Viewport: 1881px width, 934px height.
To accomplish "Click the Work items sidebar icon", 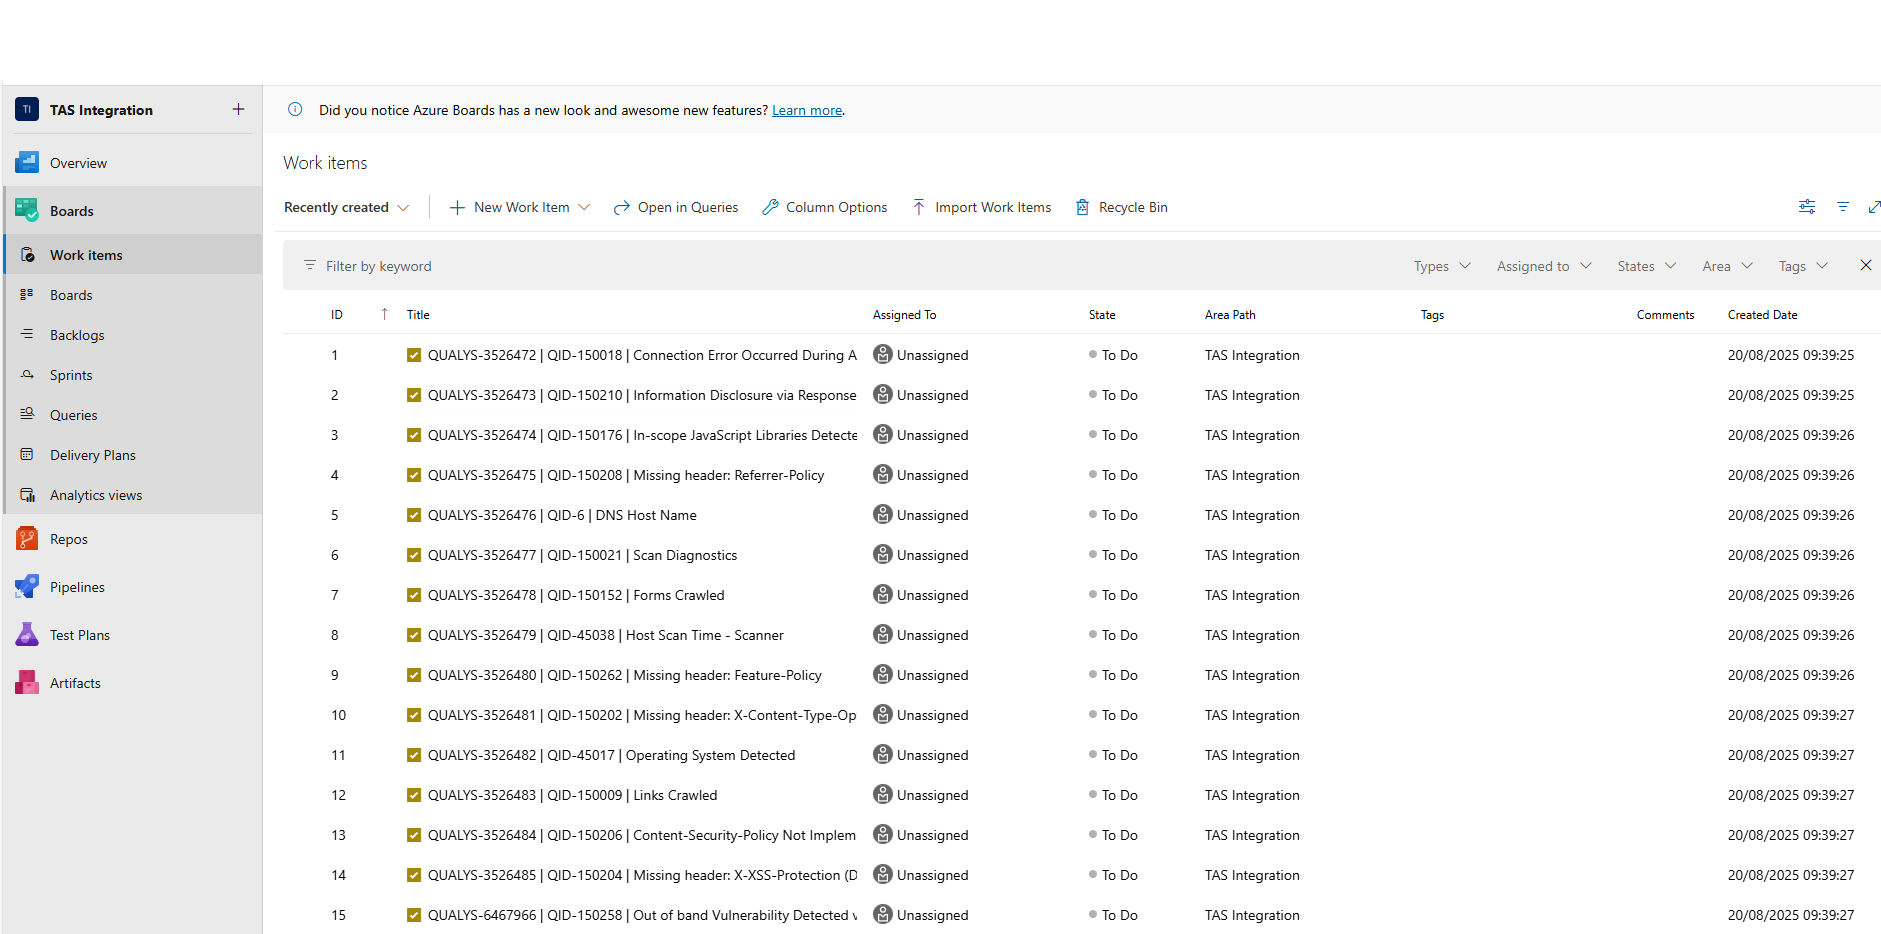I will click(x=28, y=255).
